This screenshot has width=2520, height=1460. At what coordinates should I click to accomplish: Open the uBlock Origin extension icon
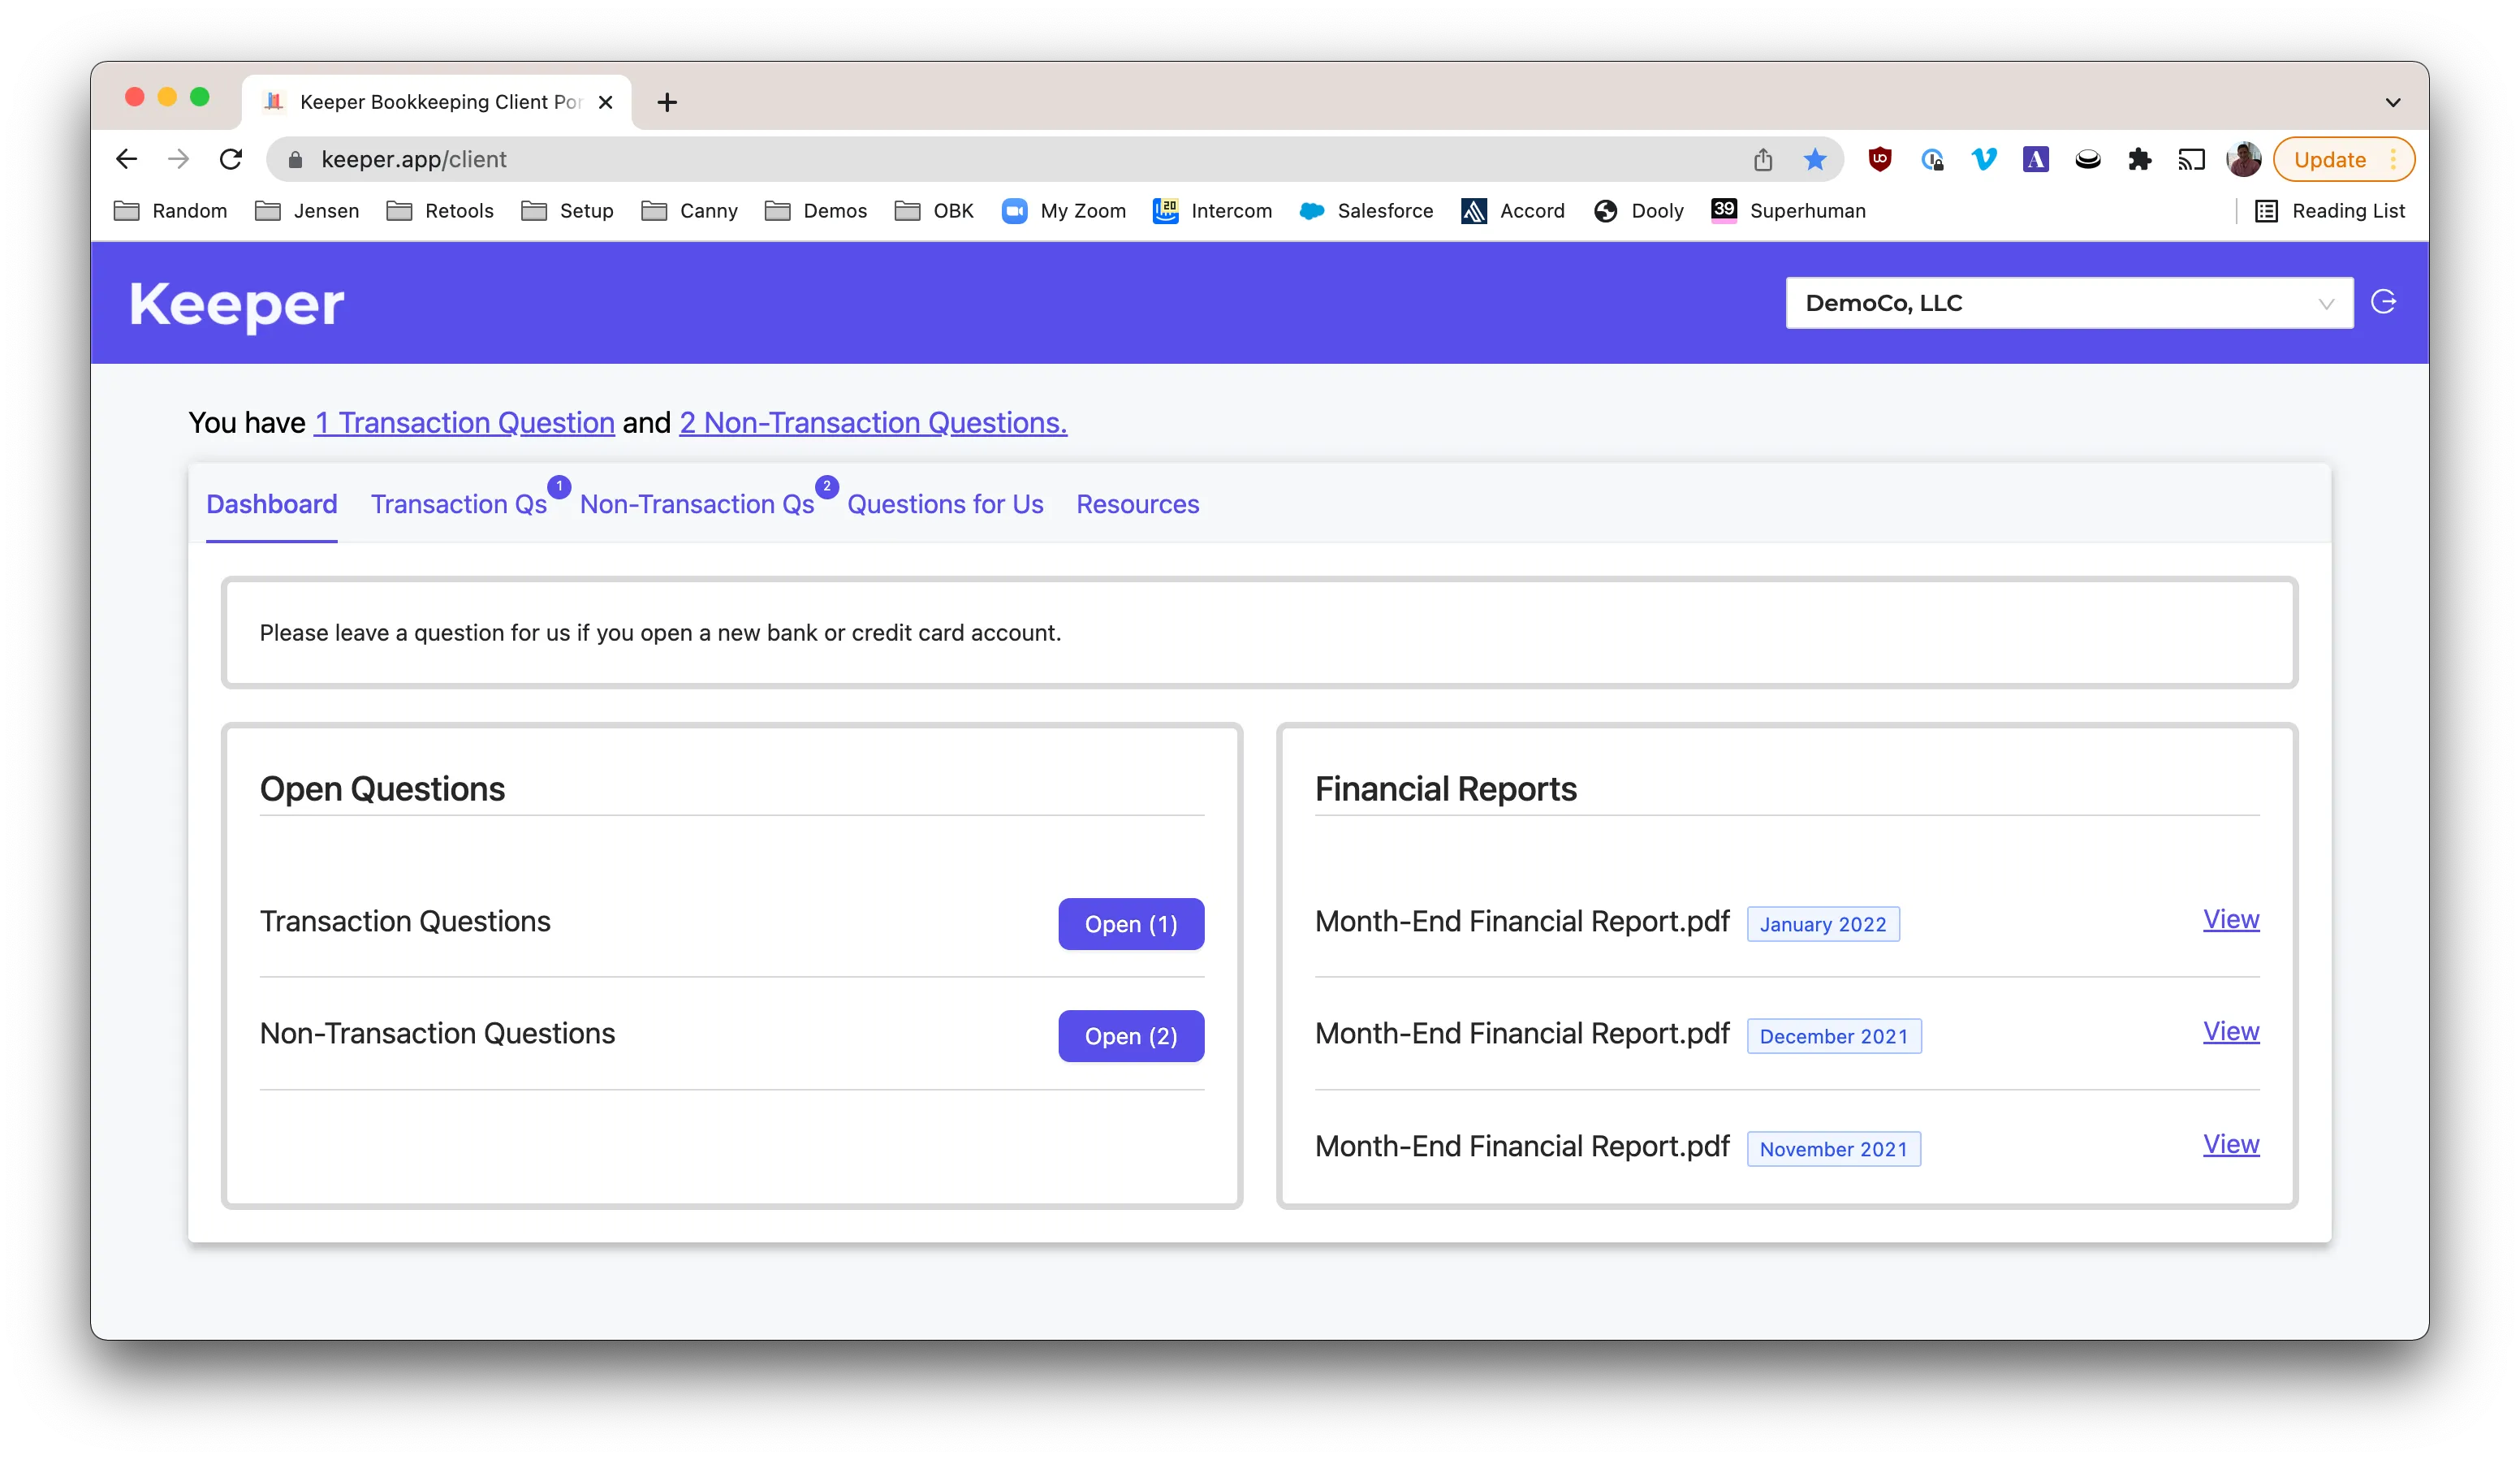click(x=1880, y=159)
